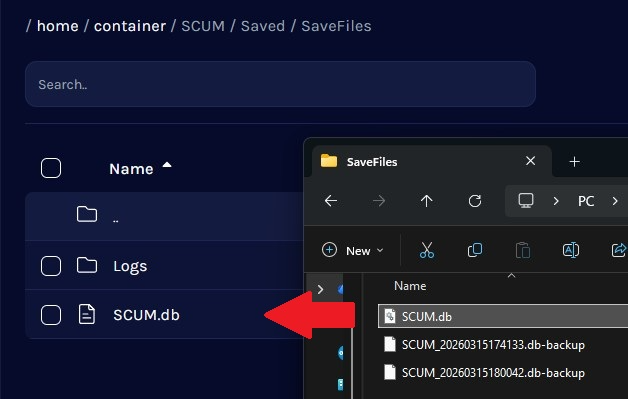This screenshot has width=628, height=399.
Task: Click the sort caret above Explorer Name column
Action: click(x=511, y=276)
